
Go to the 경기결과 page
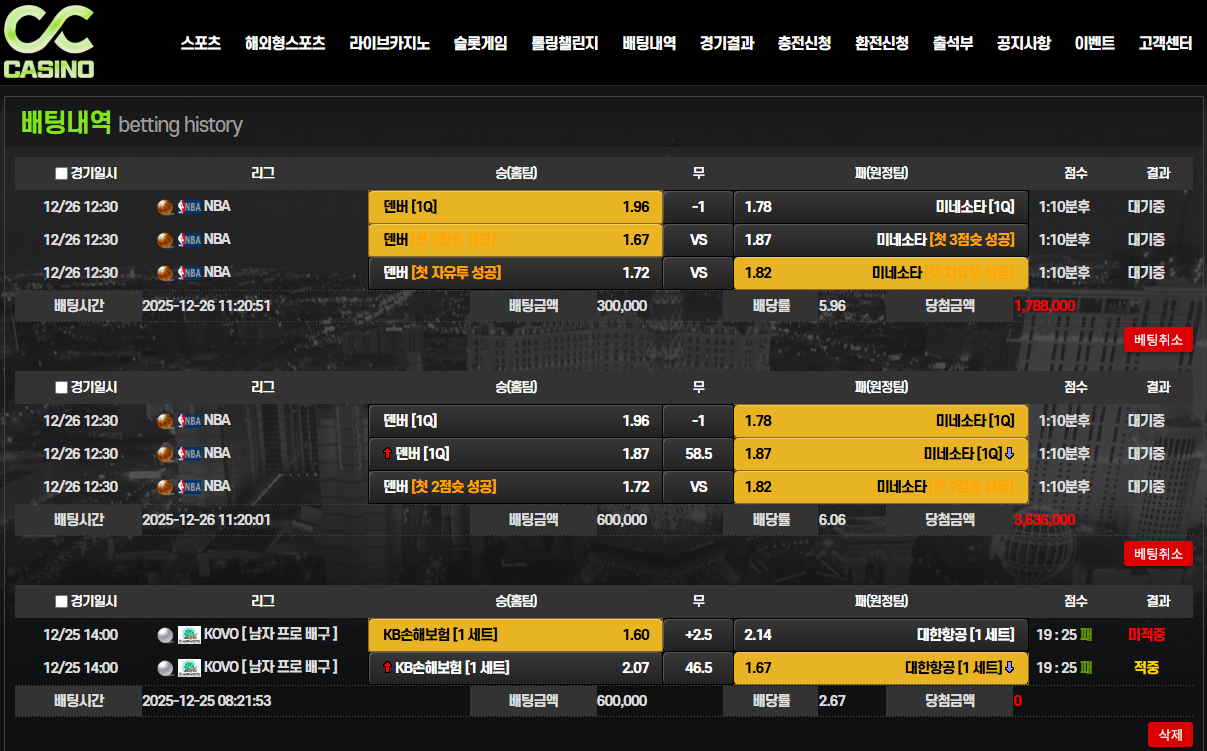726,44
